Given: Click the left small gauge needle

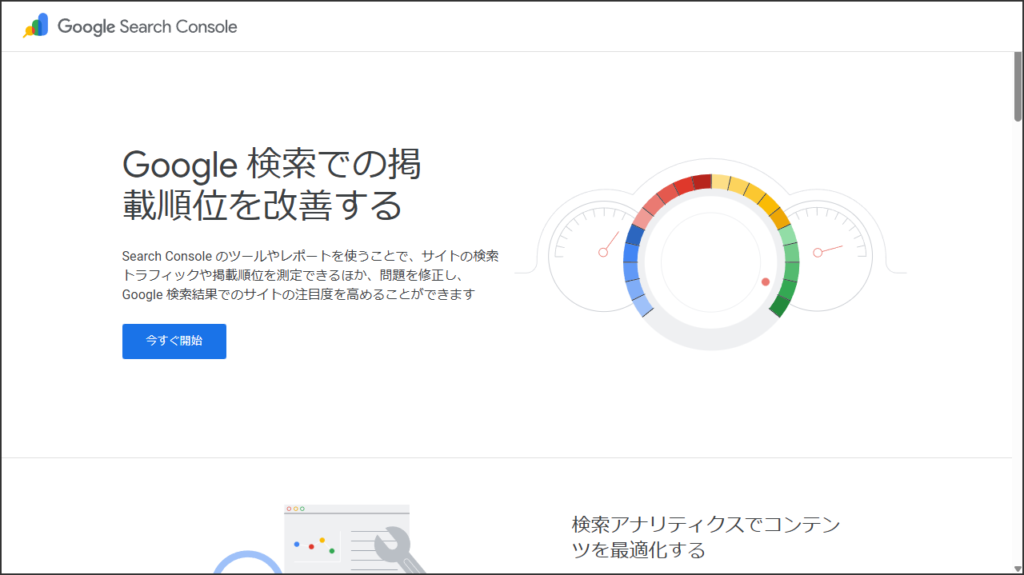Looking at the screenshot, I should point(609,246).
